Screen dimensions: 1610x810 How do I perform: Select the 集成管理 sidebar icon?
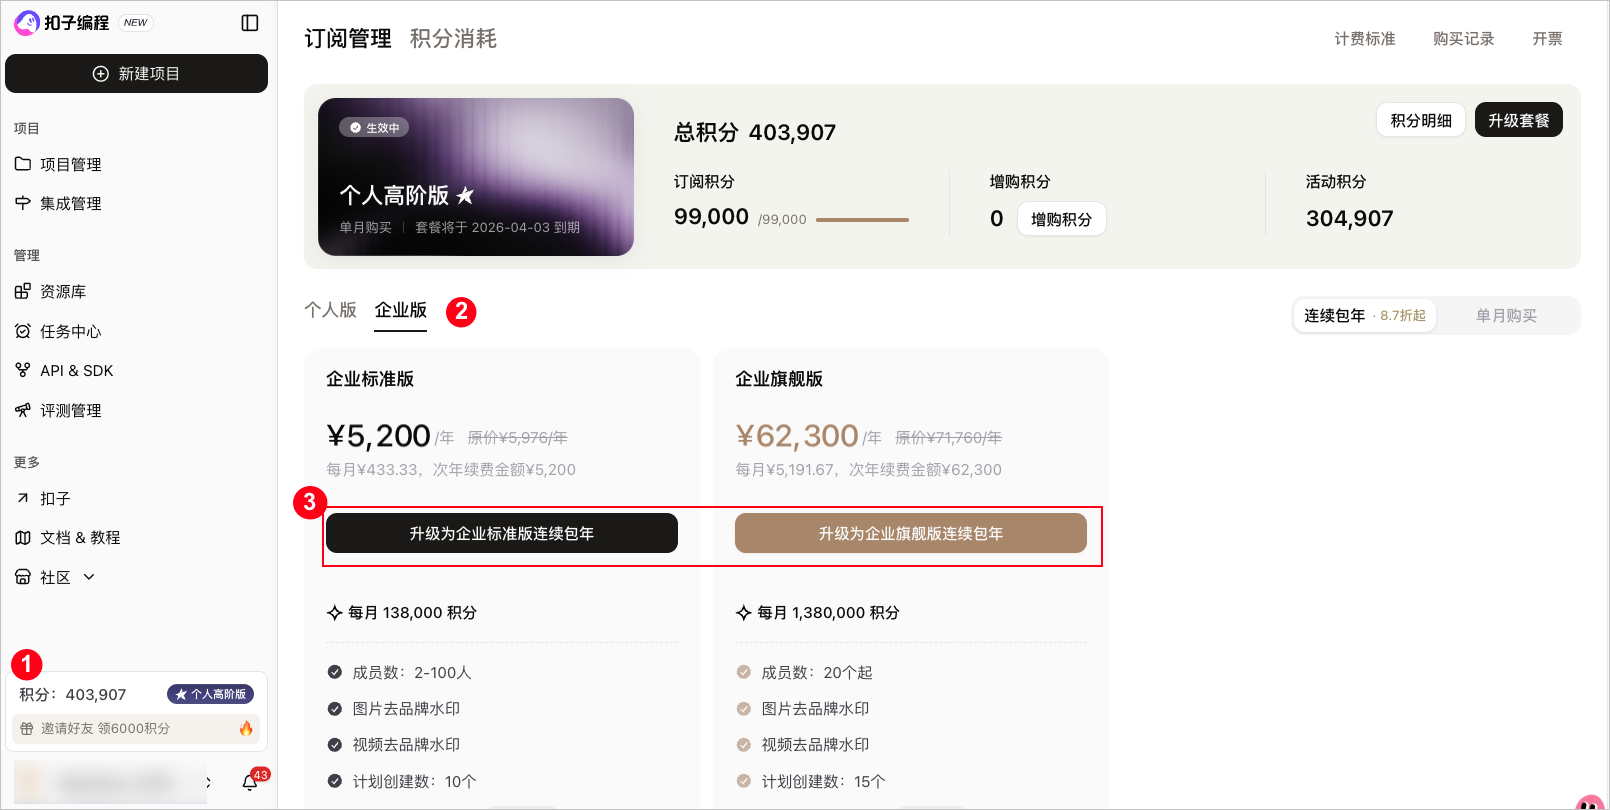pyautogui.click(x=23, y=203)
